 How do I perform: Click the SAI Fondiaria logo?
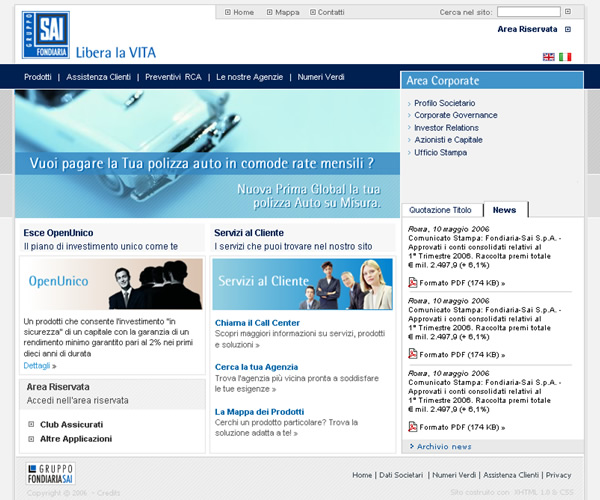46,35
